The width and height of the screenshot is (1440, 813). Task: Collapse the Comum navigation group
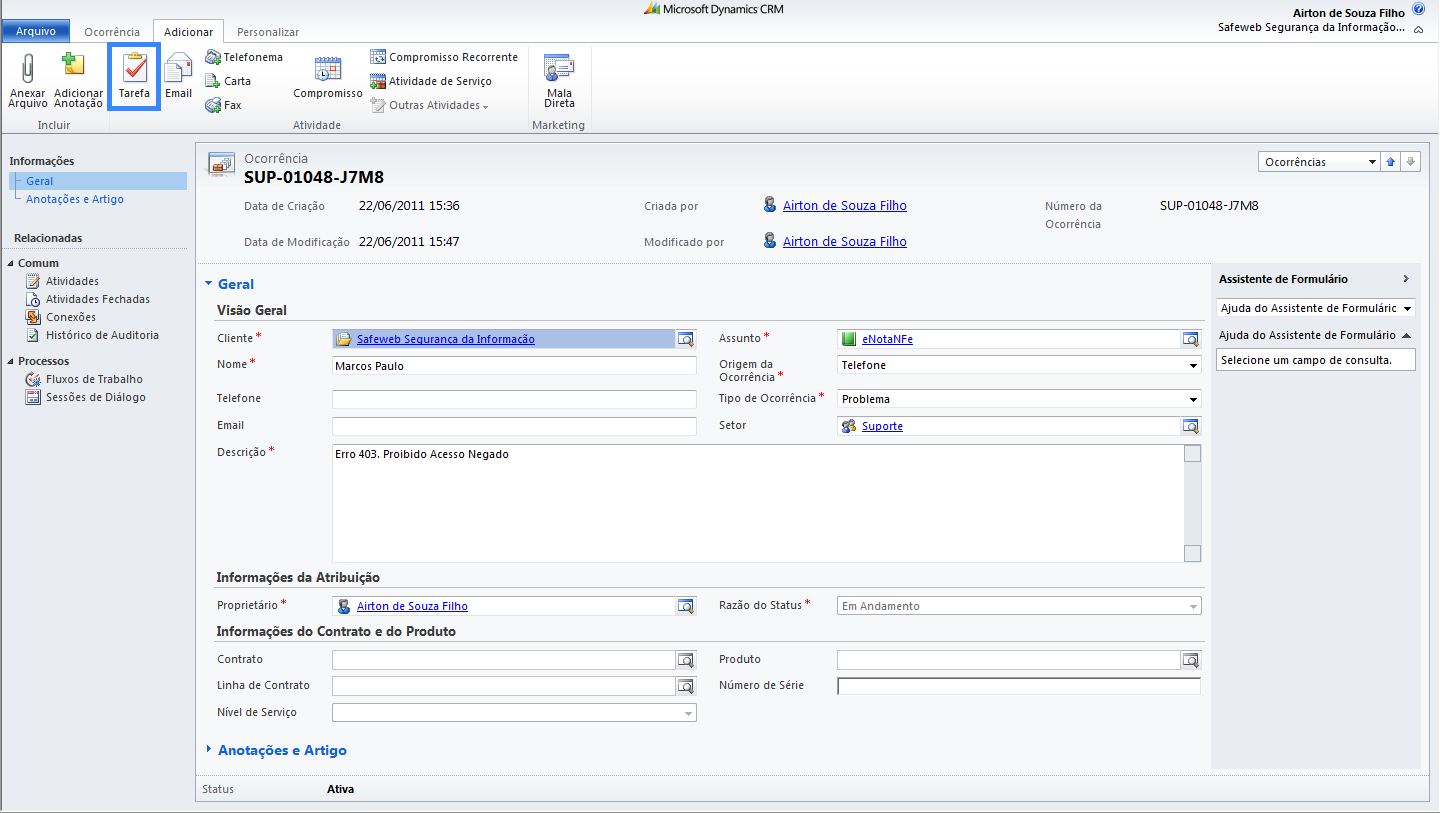[11, 263]
